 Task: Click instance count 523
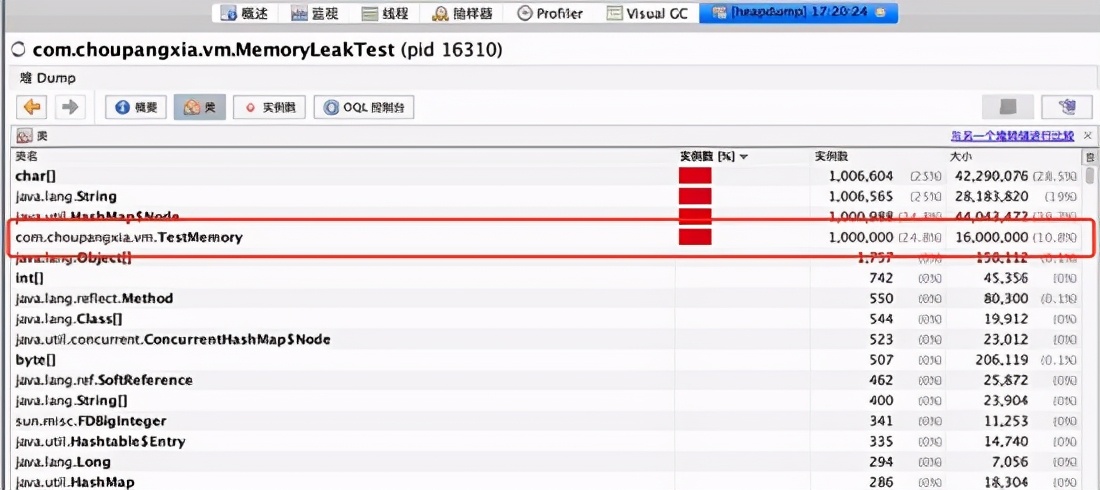pyautogui.click(x=881, y=340)
